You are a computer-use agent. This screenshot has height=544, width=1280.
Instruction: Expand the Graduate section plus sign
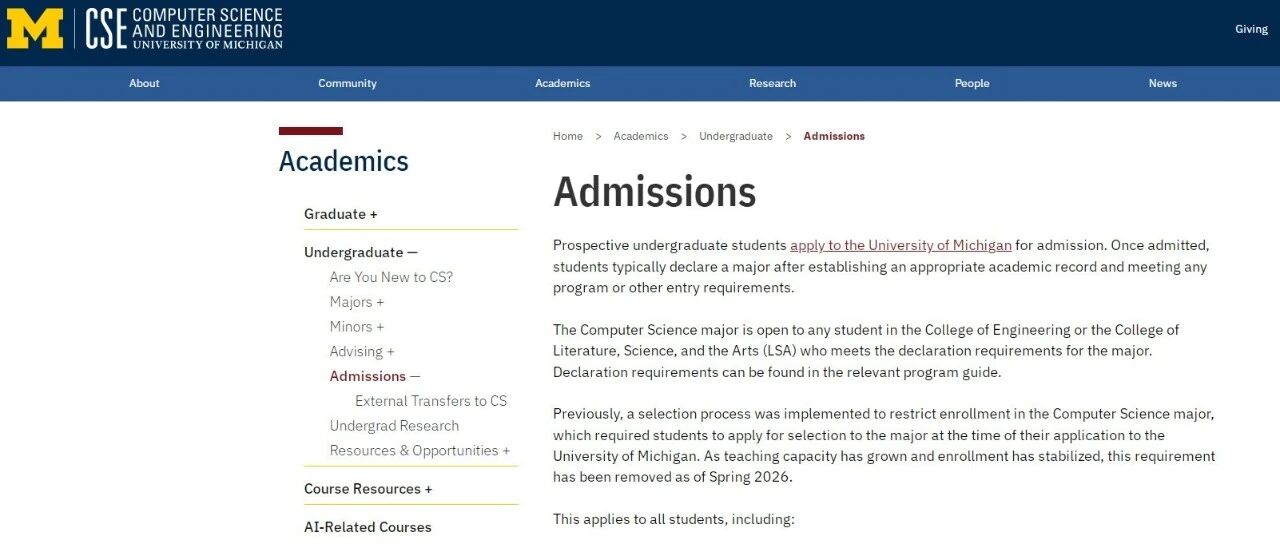pos(373,214)
